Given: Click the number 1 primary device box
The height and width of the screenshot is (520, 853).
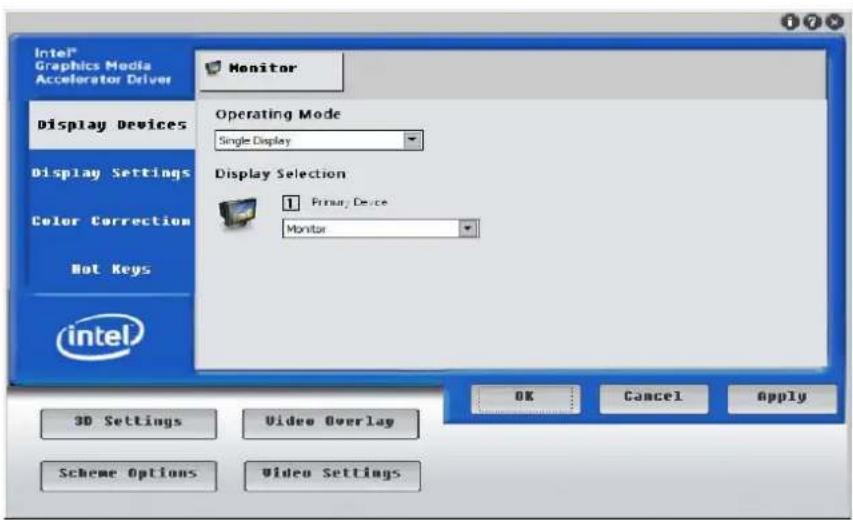Looking at the screenshot, I should [x=290, y=203].
